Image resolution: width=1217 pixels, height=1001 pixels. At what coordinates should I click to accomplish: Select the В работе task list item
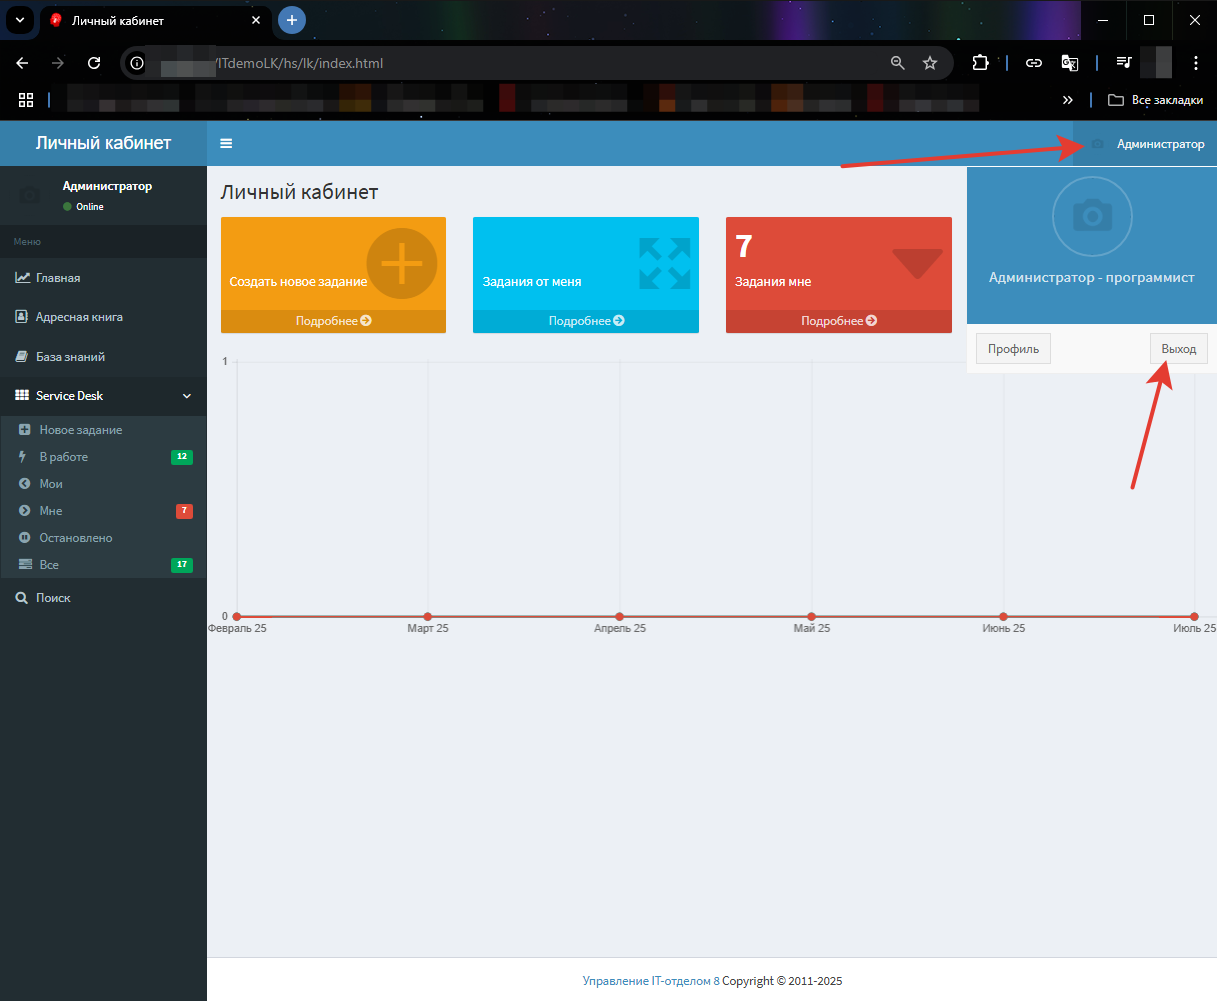64,457
